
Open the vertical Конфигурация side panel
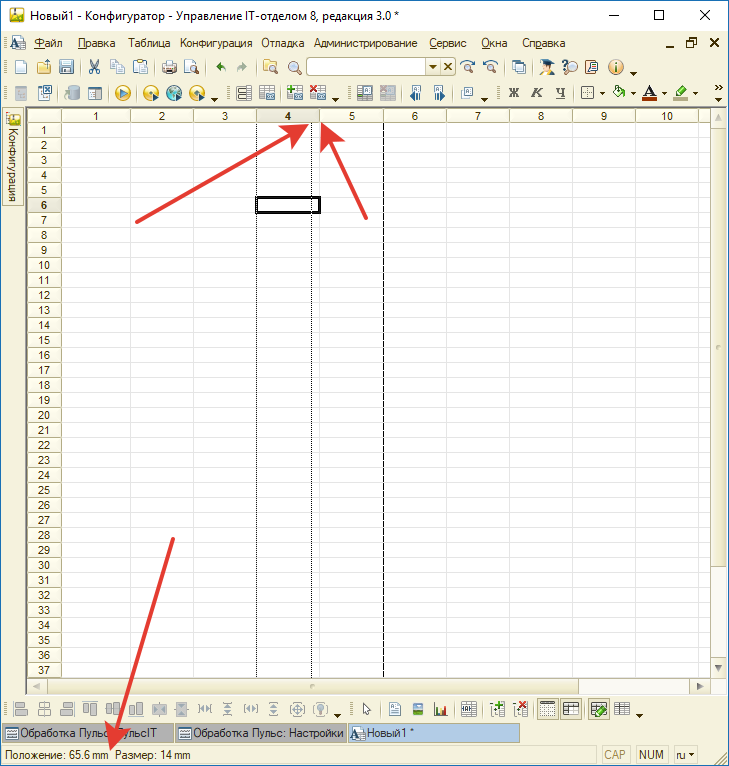click(13, 158)
